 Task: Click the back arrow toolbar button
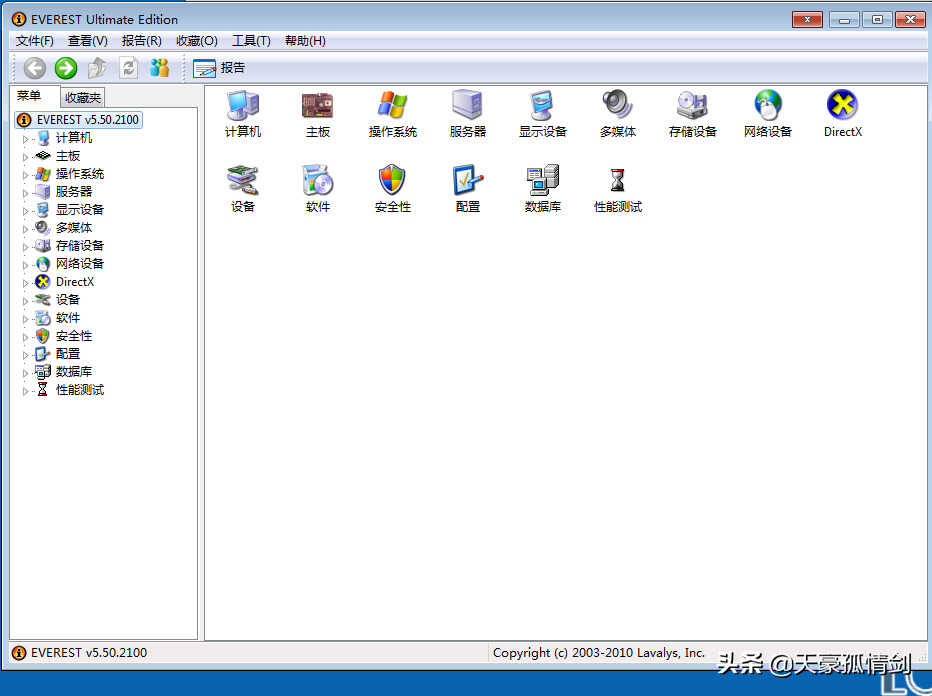click(34, 68)
